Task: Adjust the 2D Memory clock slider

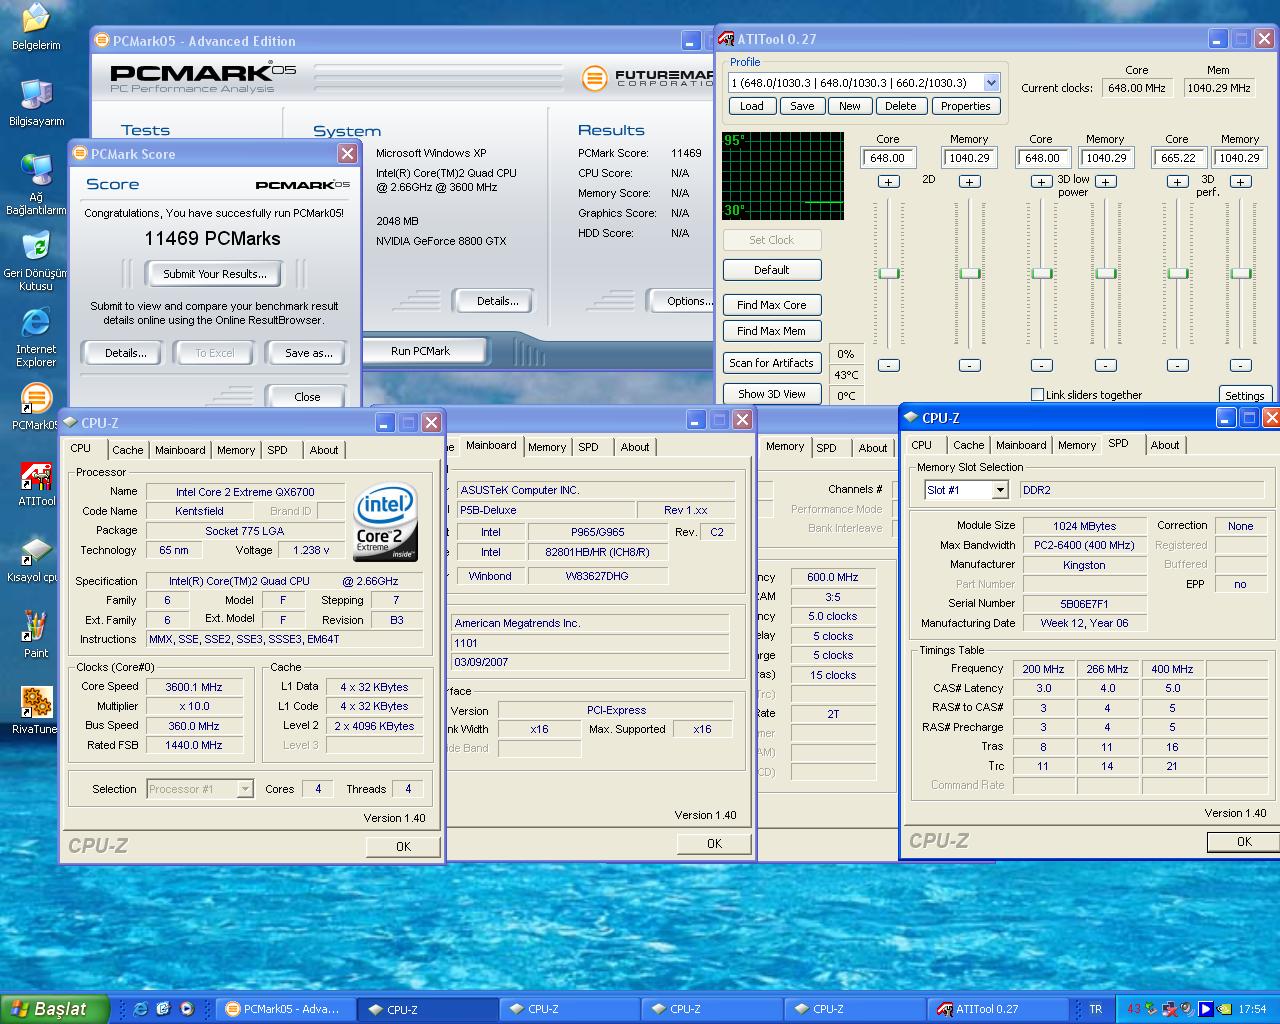Action: (x=969, y=273)
